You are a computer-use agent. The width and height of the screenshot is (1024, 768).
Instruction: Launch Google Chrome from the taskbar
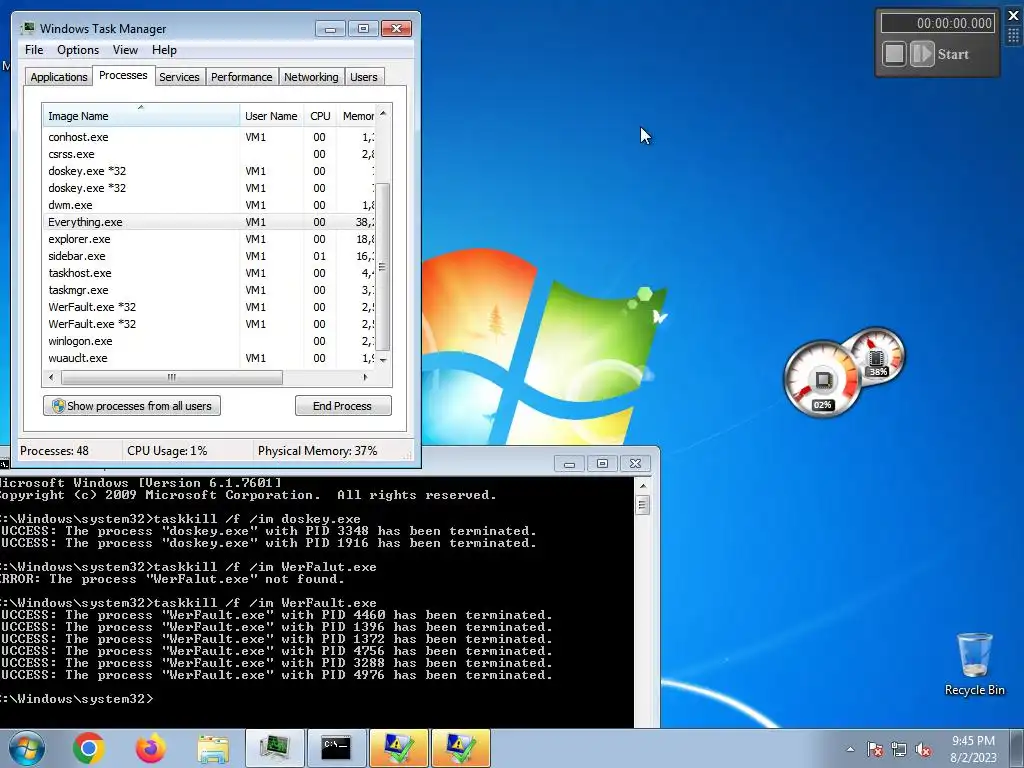89,748
